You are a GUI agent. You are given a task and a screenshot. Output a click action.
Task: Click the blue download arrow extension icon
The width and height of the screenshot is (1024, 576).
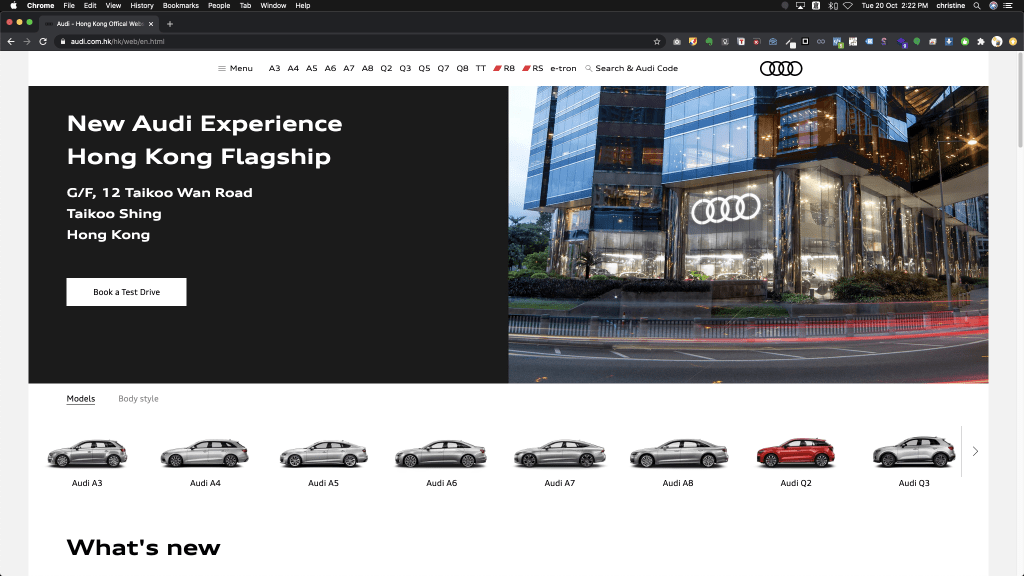pyautogui.click(x=949, y=41)
